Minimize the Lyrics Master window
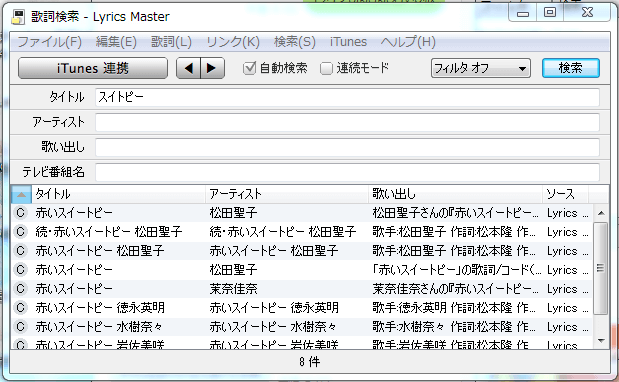Screen dimensions: 619x382 (523, 13)
